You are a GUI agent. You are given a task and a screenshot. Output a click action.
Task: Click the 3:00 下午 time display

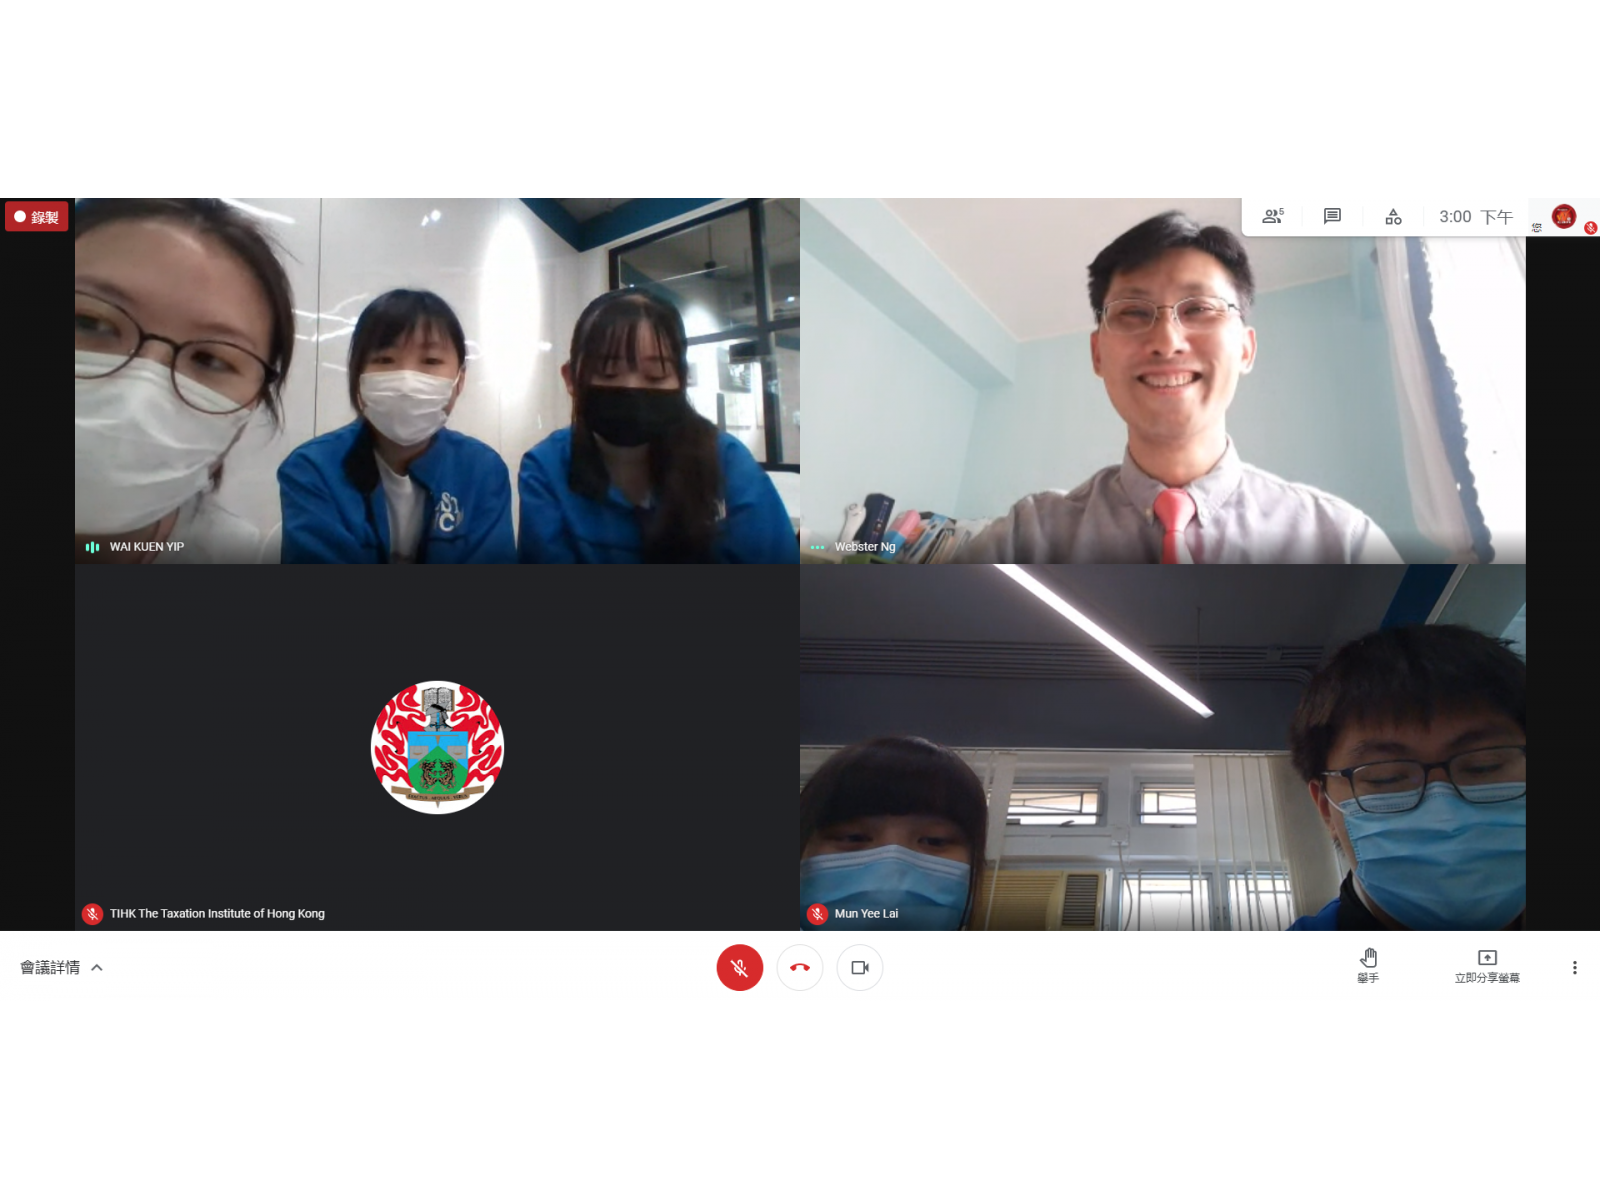1475,217
